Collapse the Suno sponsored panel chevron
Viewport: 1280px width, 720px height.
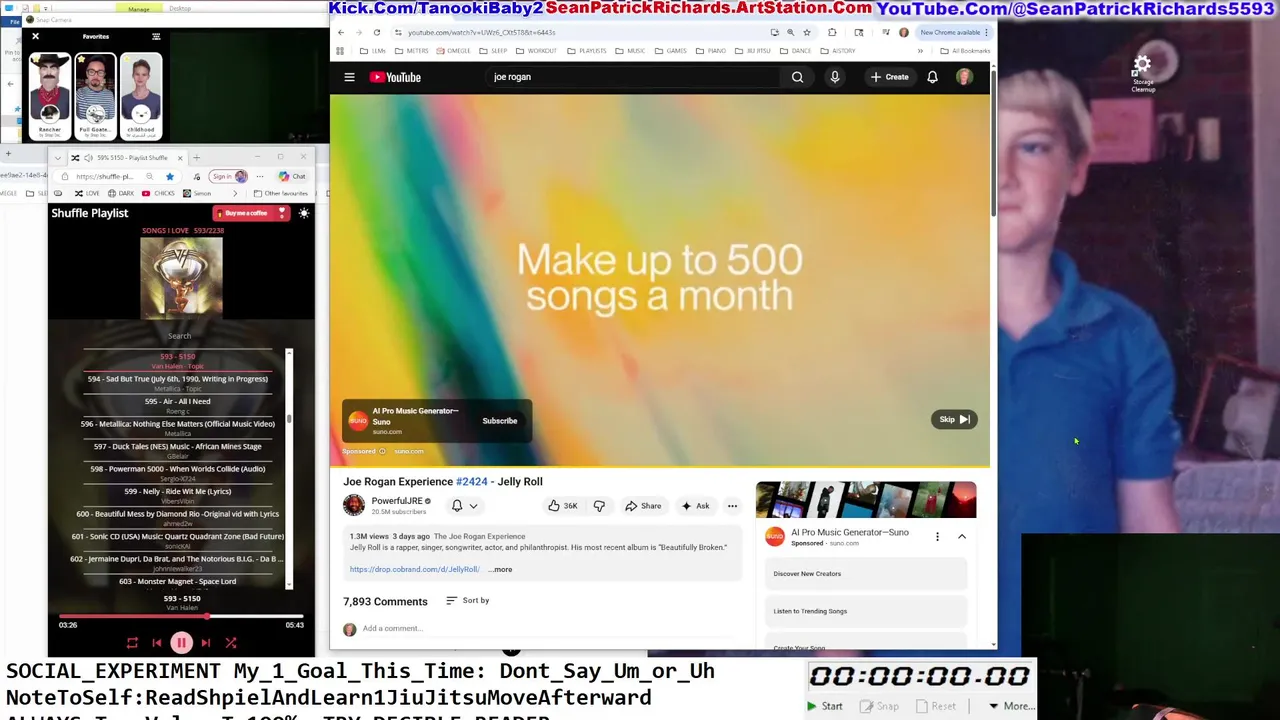(x=962, y=537)
